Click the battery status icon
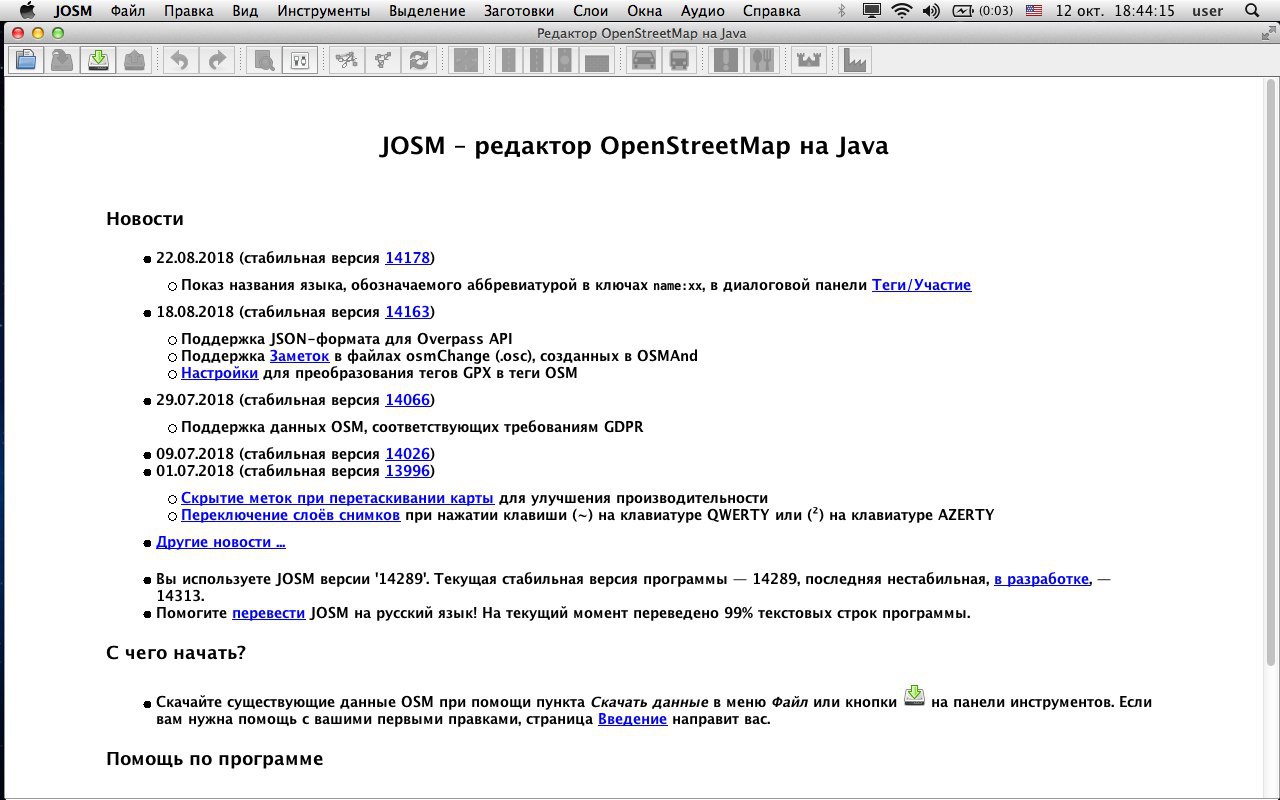This screenshot has width=1280, height=800. click(x=981, y=11)
